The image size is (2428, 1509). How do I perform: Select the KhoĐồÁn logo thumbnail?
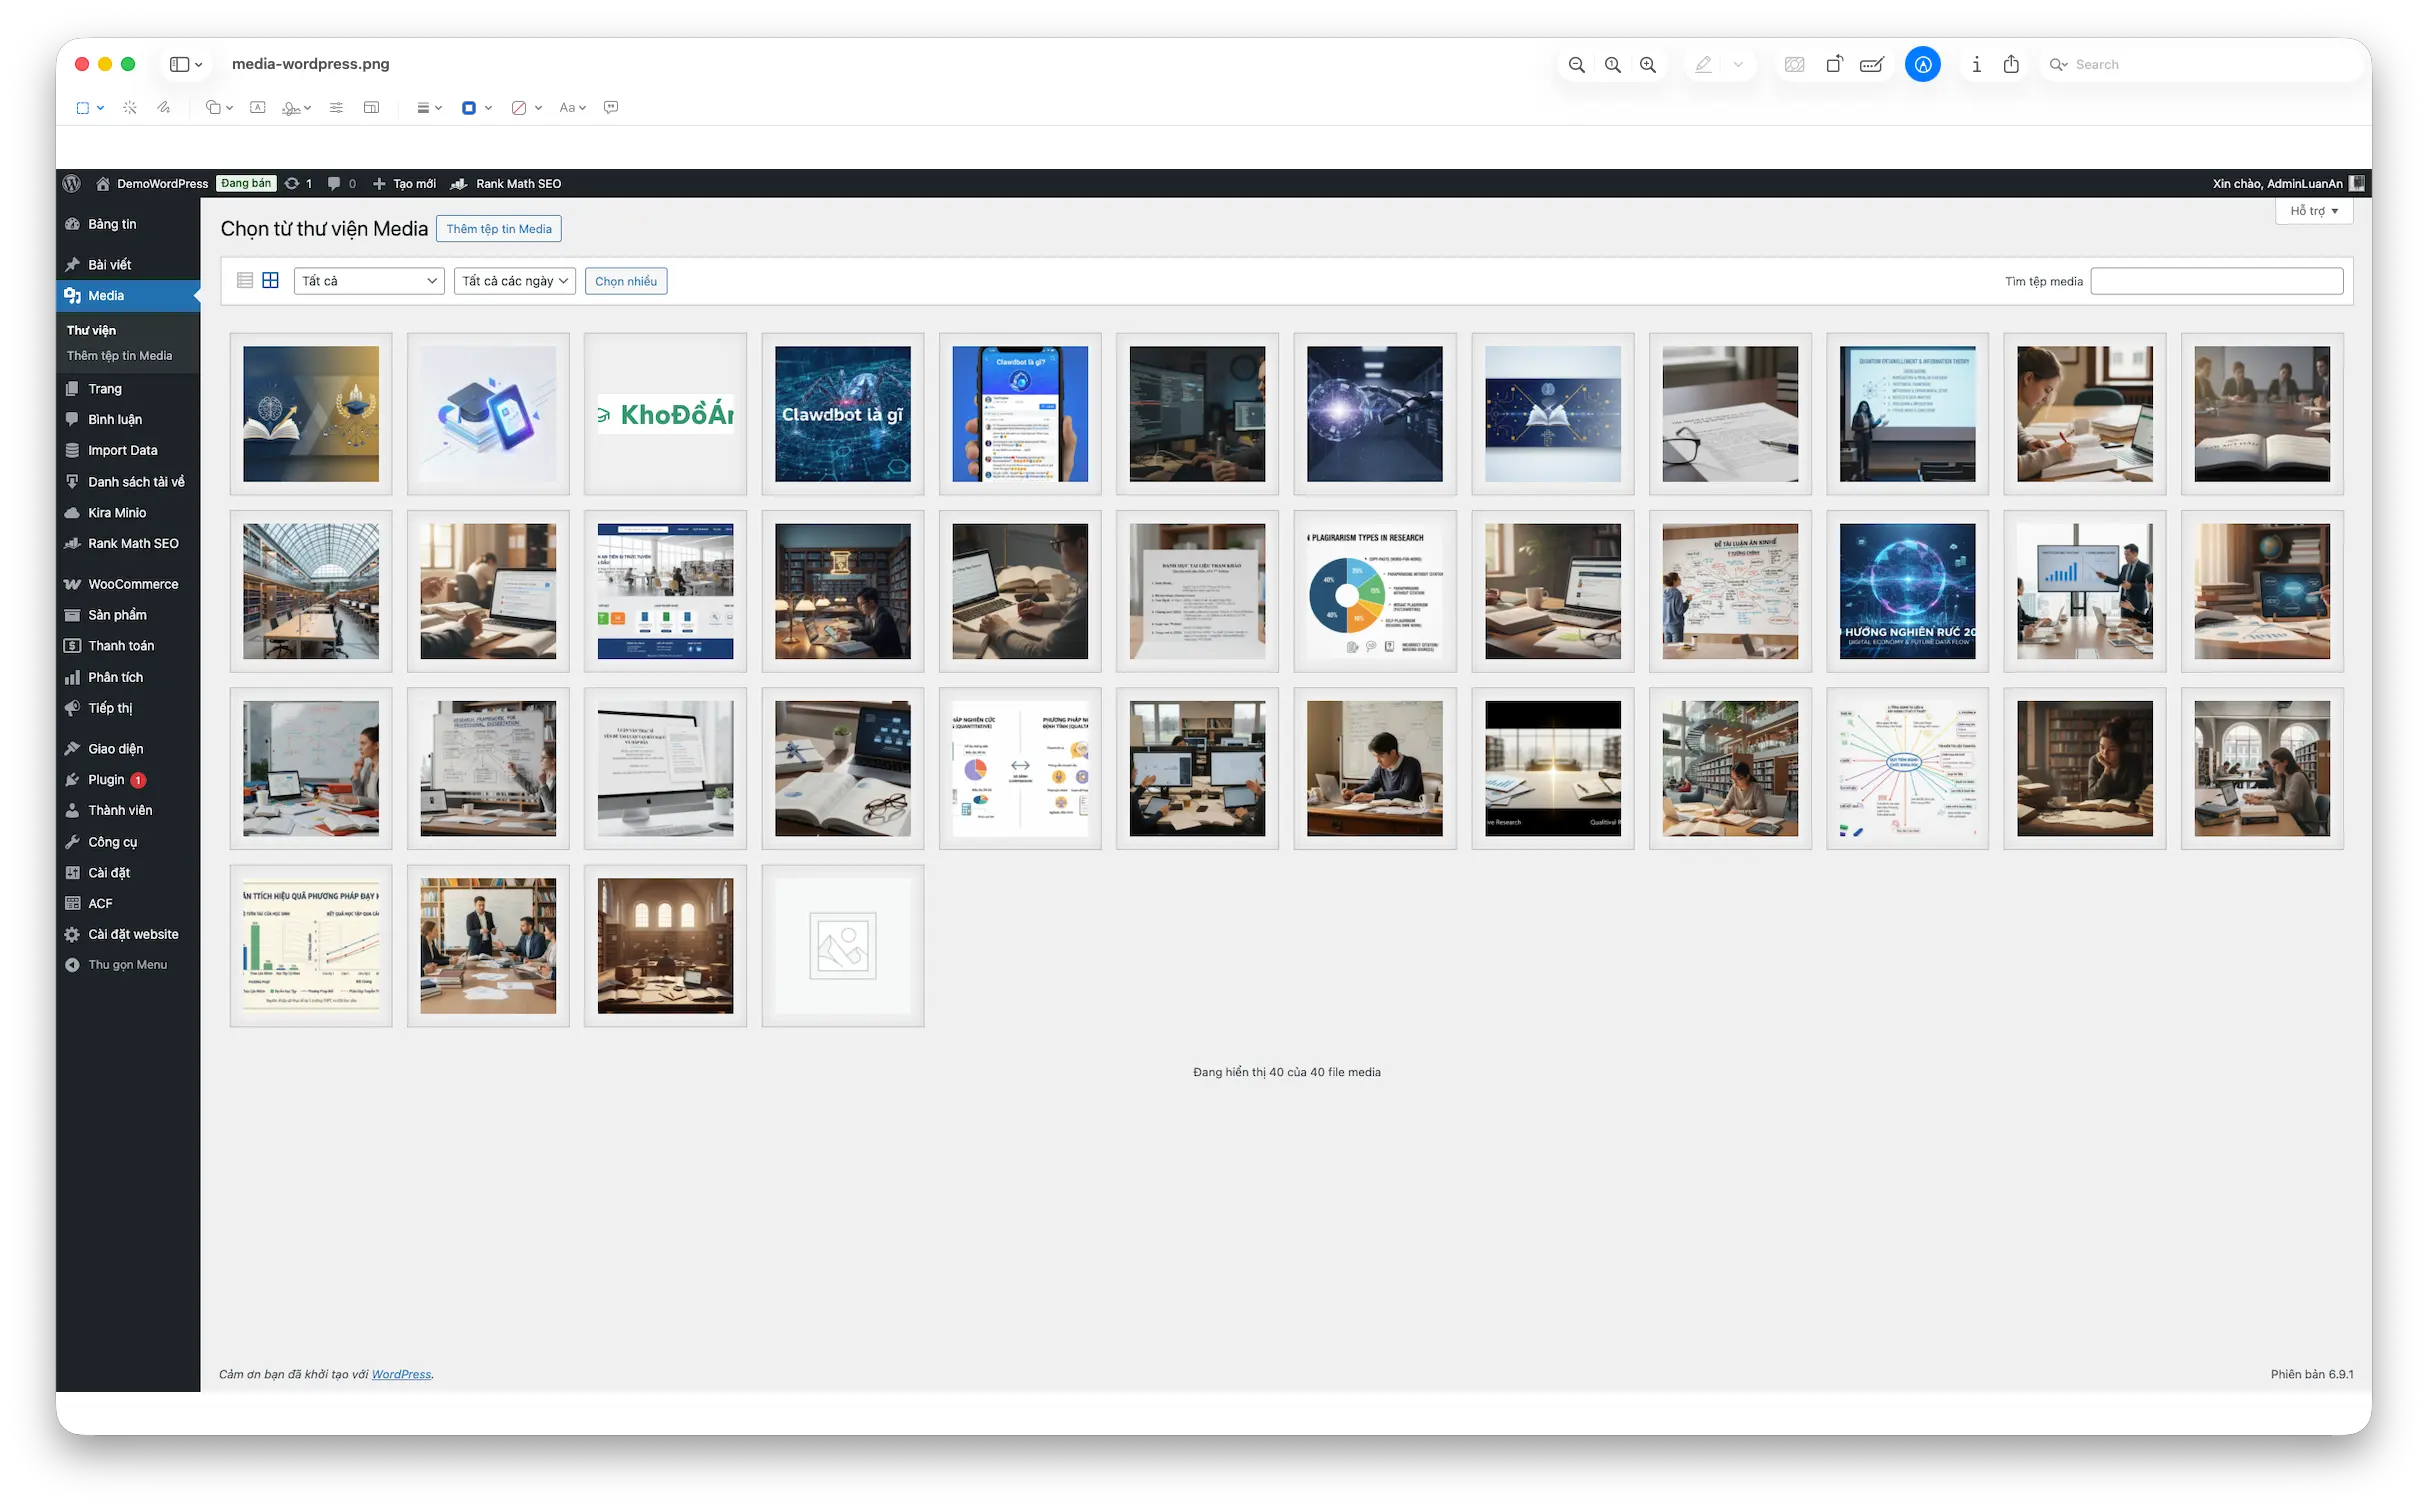pyautogui.click(x=665, y=414)
